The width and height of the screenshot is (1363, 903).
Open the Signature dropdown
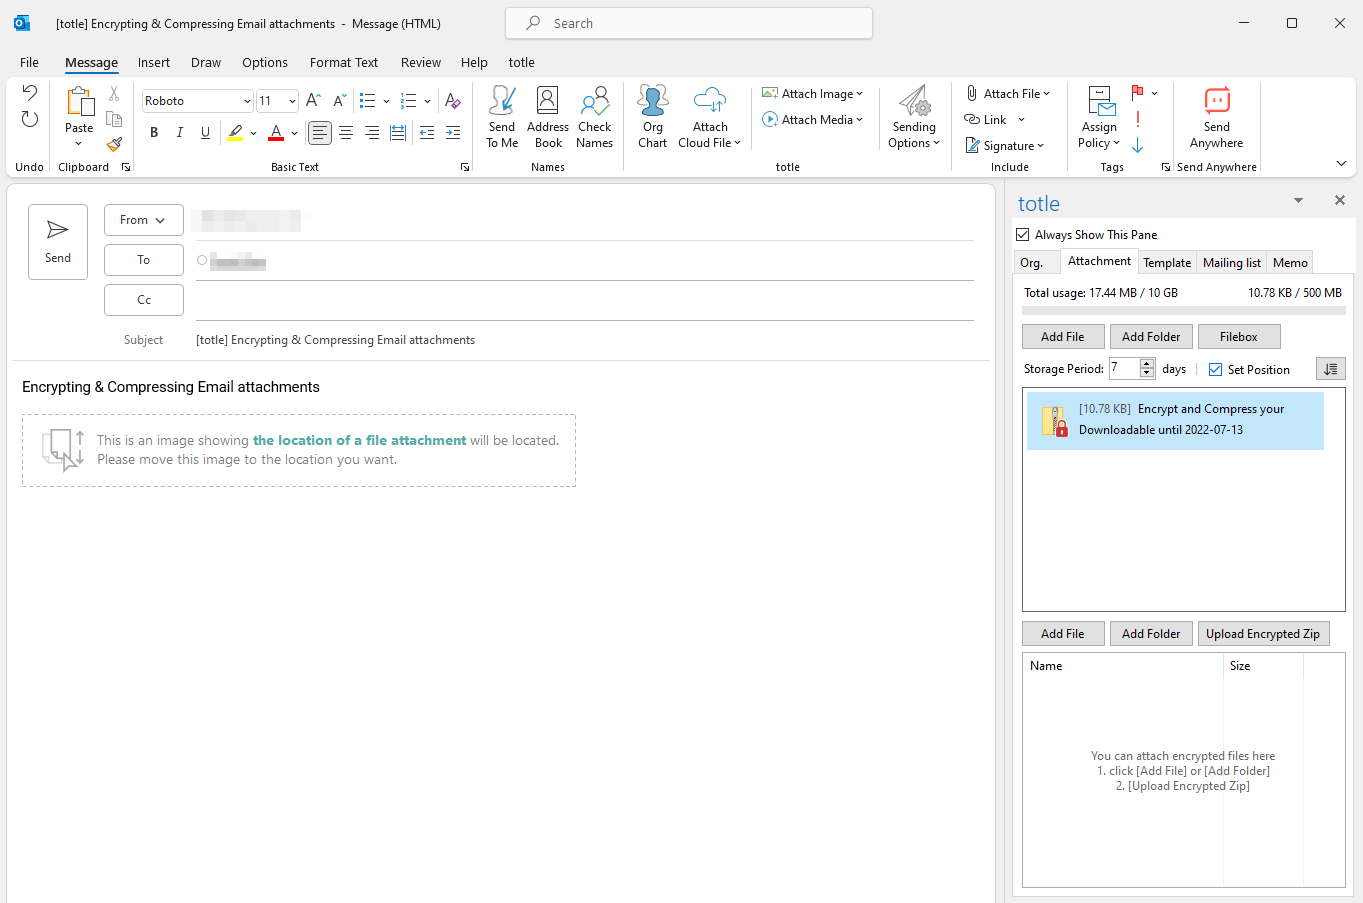pyautogui.click(x=1005, y=145)
